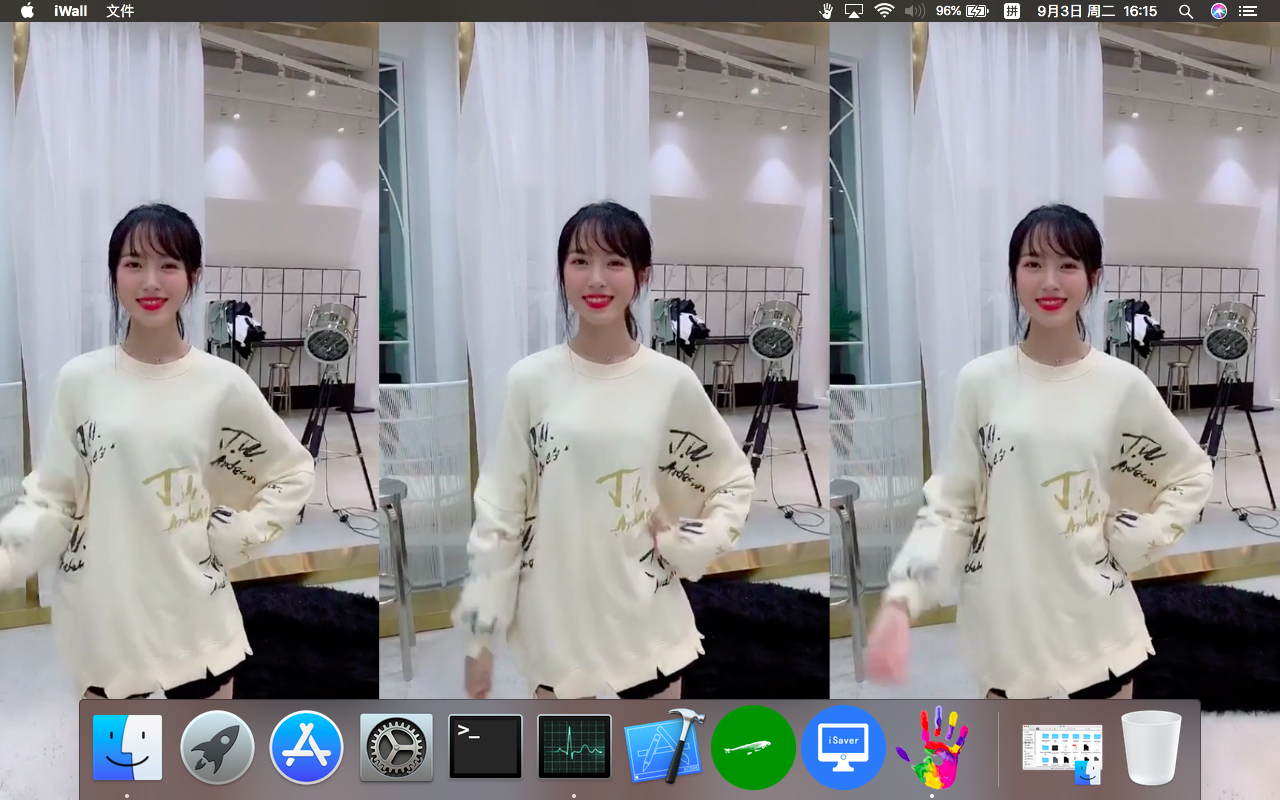Image resolution: width=1280 pixels, height=800 pixels.
Task: Open the Trash in the dock
Action: click(x=1152, y=747)
